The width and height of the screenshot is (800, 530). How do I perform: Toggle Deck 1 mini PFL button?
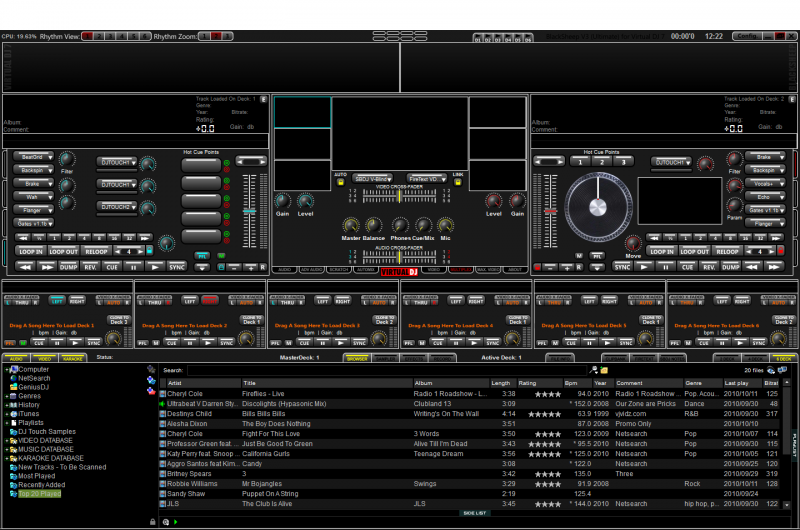click(10, 343)
